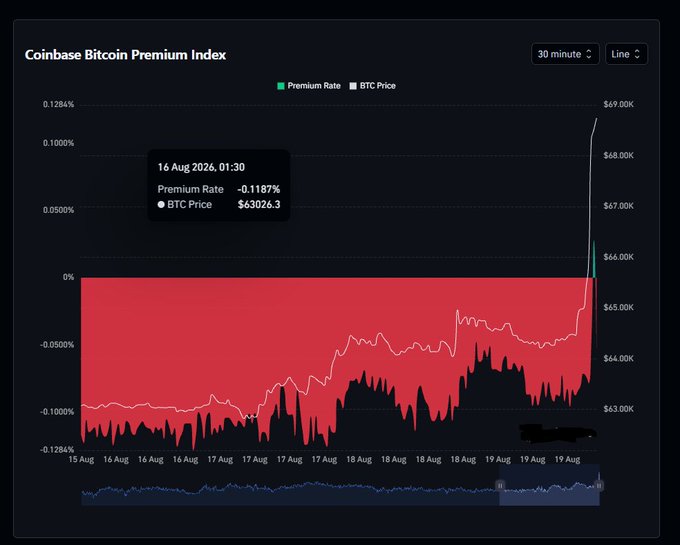Open the 30 minute interval dropdown
This screenshot has width=680, height=545.
click(x=565, y=54)
